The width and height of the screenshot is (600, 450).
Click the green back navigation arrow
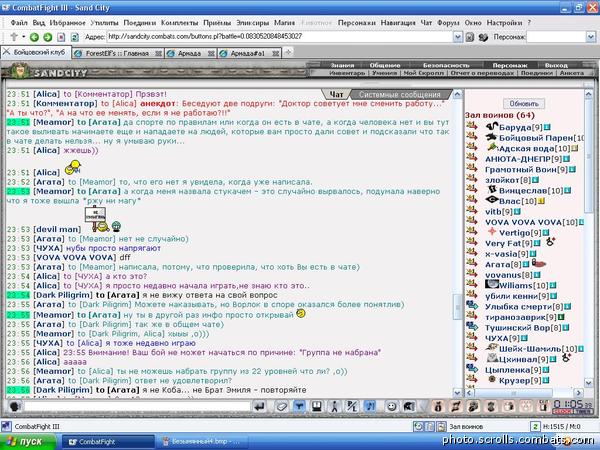pos(34,37)
